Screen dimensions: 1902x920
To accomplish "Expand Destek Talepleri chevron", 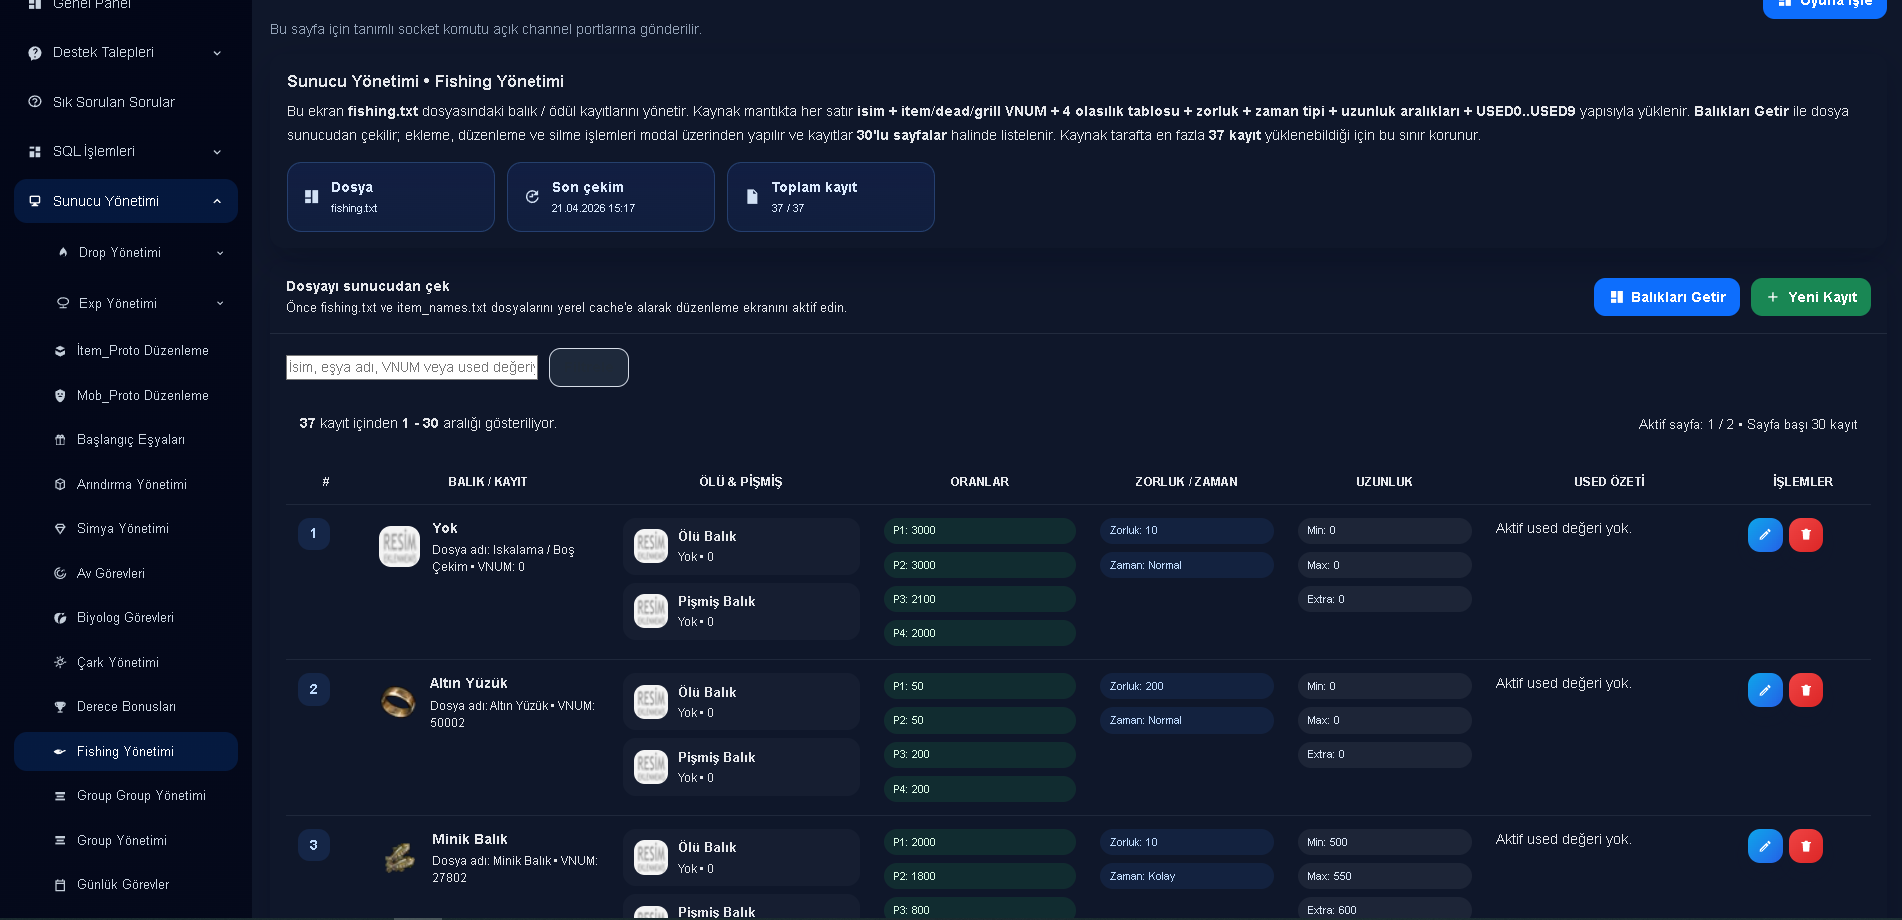I will 217,53.
